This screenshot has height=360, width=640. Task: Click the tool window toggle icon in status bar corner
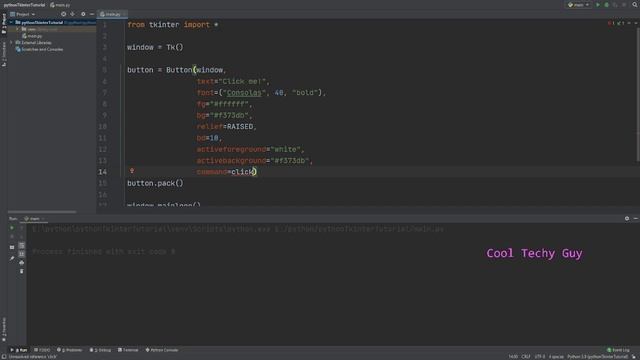pyautogui.click(x=4, y=357)
